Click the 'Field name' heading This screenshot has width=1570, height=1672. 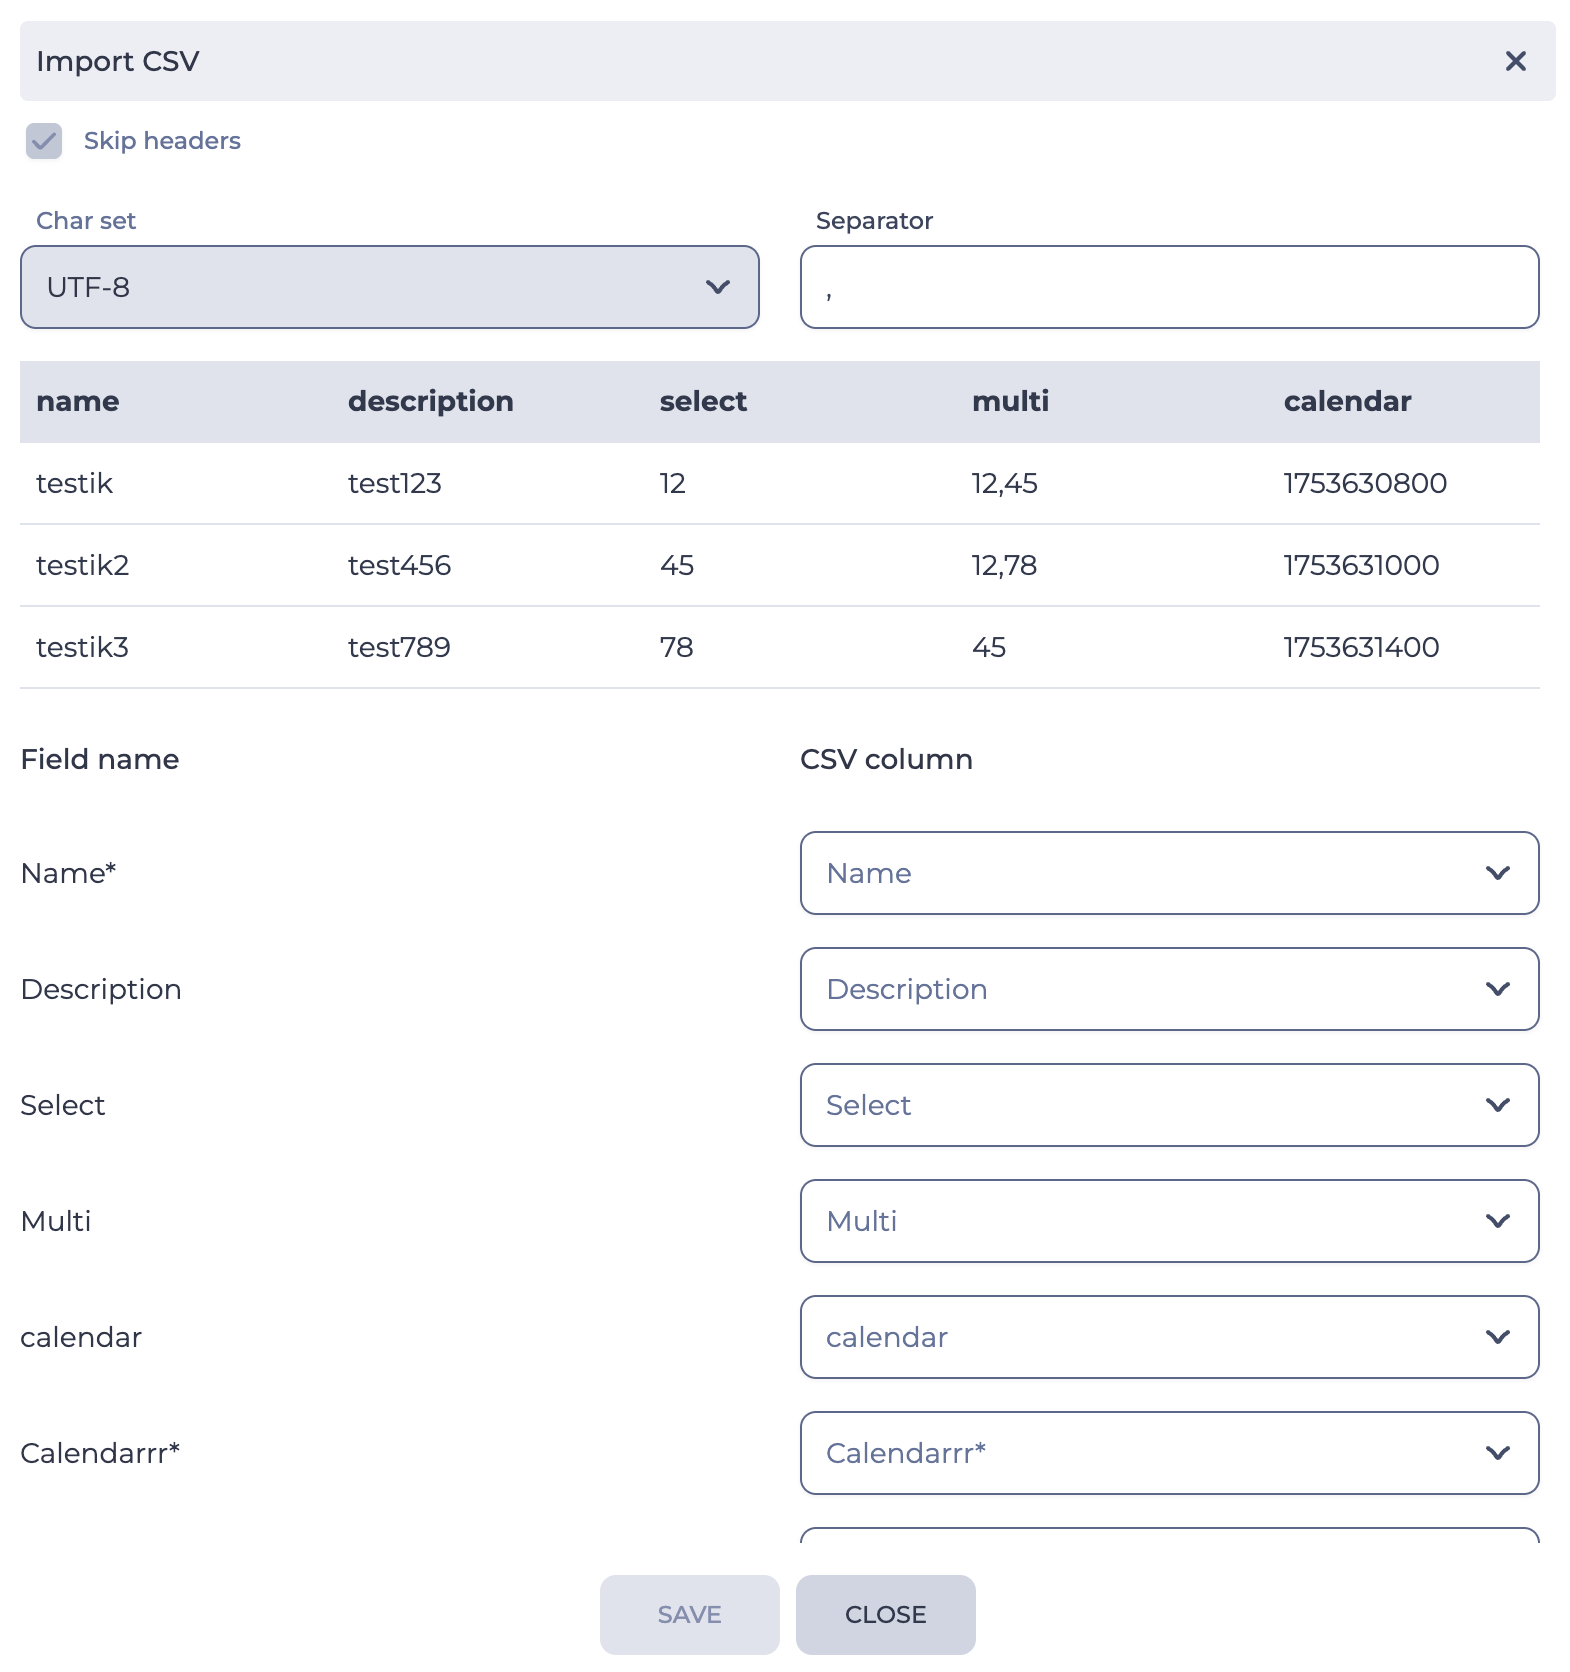click(x=100, y=759)
